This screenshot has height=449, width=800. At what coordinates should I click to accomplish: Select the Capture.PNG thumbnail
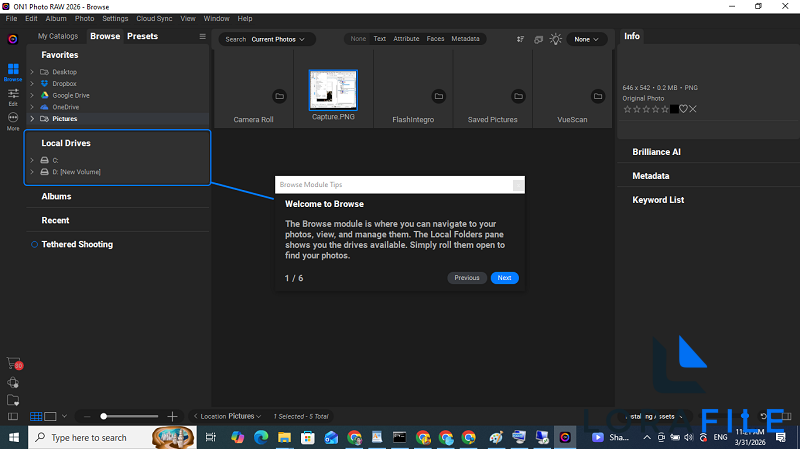pos(333,90)
